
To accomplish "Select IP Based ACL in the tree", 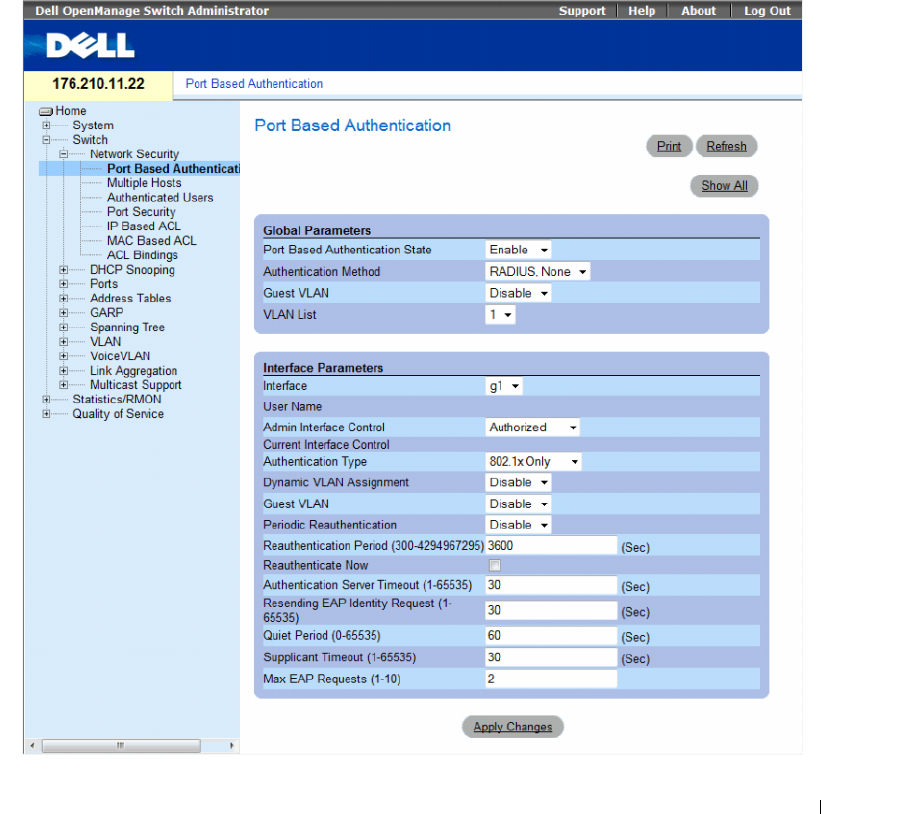I will (143, 226).
